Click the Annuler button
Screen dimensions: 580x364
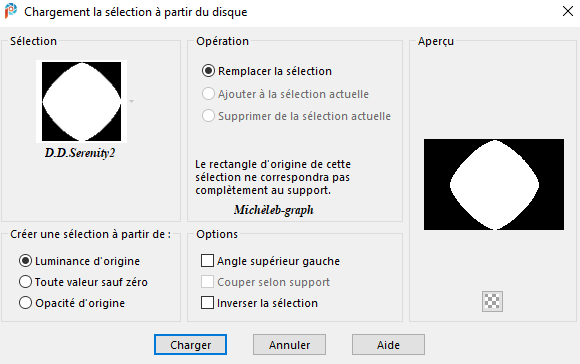pyautogui.click(x=289, y=345)
